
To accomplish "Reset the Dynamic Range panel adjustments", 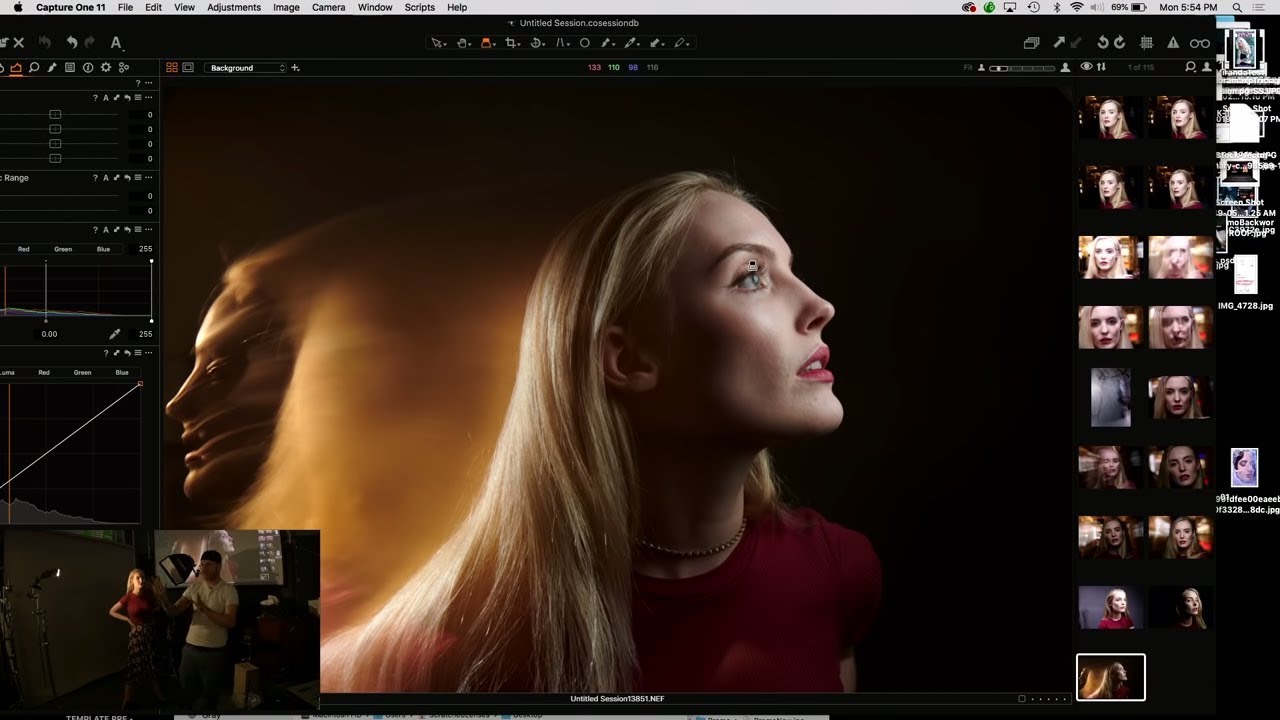I will pyautogui.click(x=127, y=178).
